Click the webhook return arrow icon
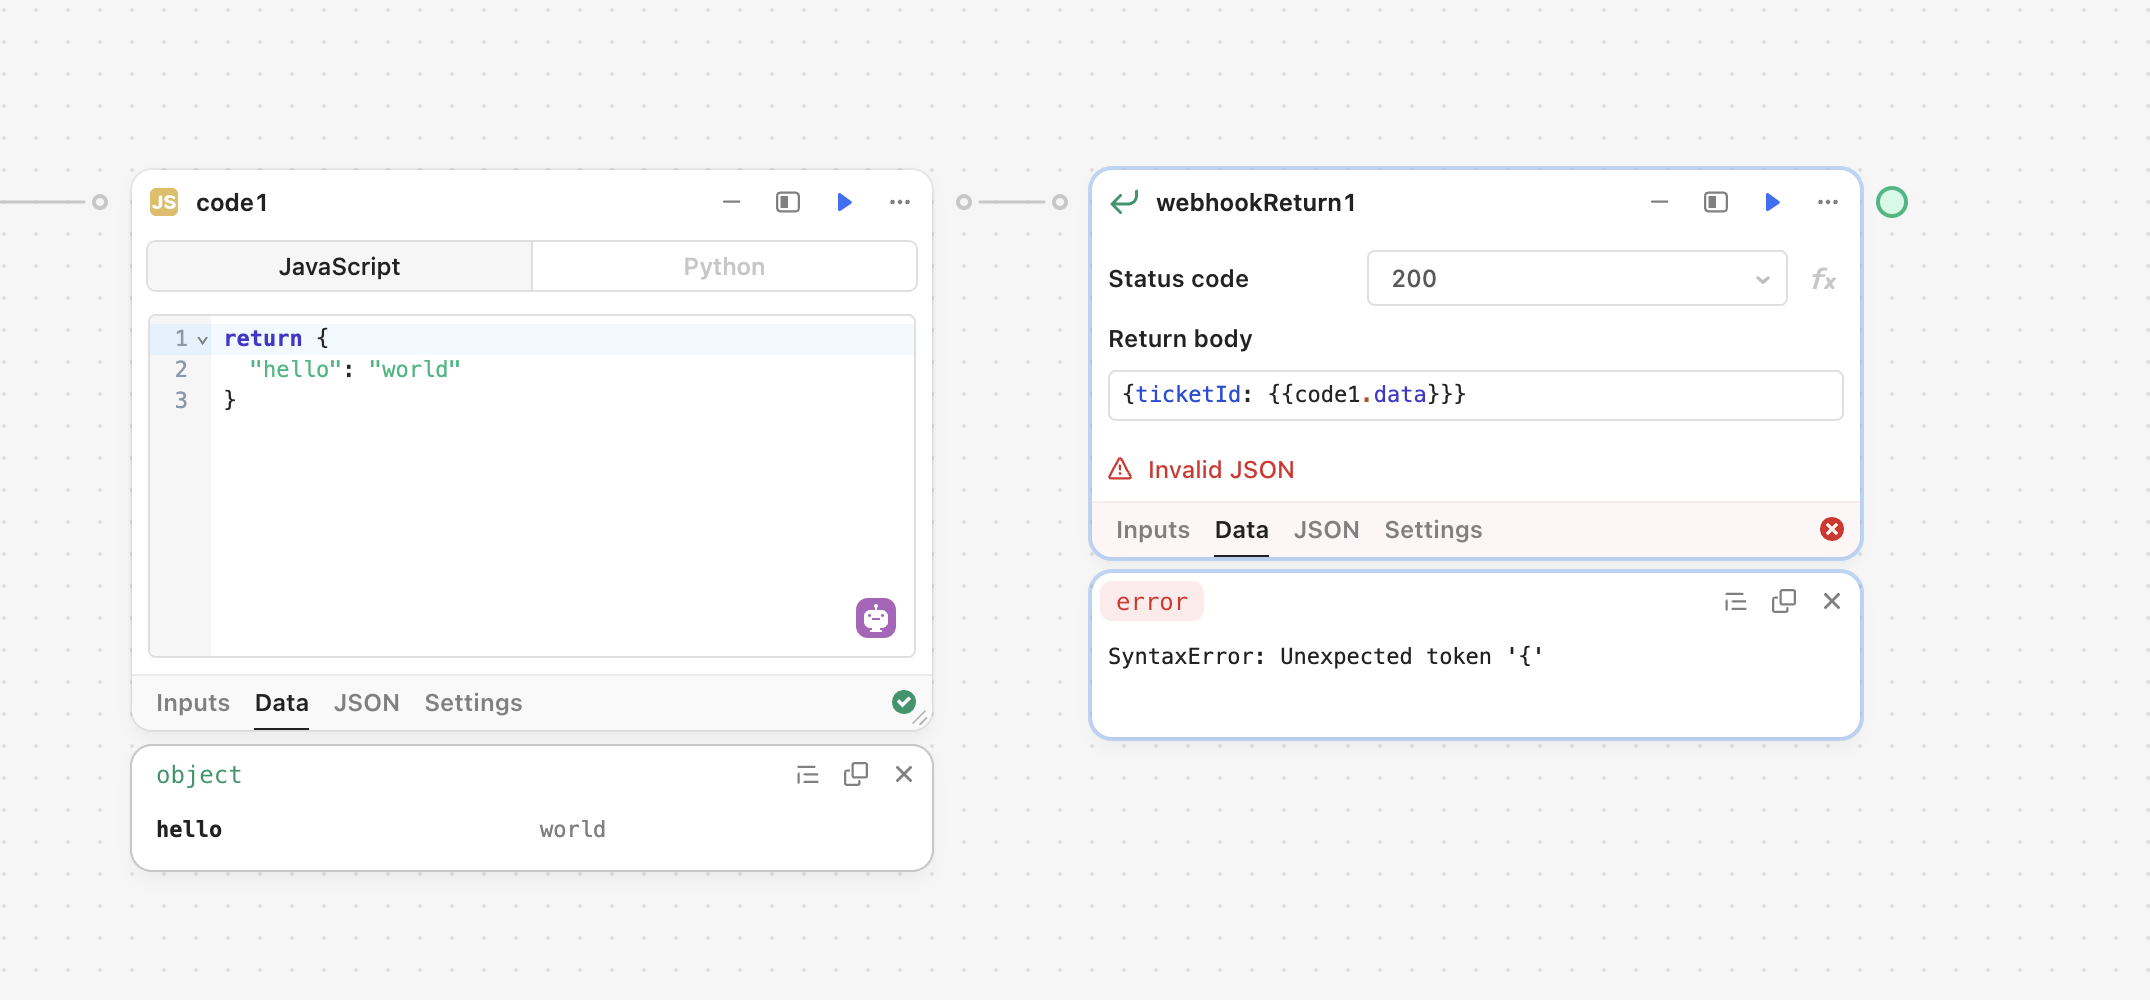This screenshot has height=1000, width=2150. pos(1126,200)
